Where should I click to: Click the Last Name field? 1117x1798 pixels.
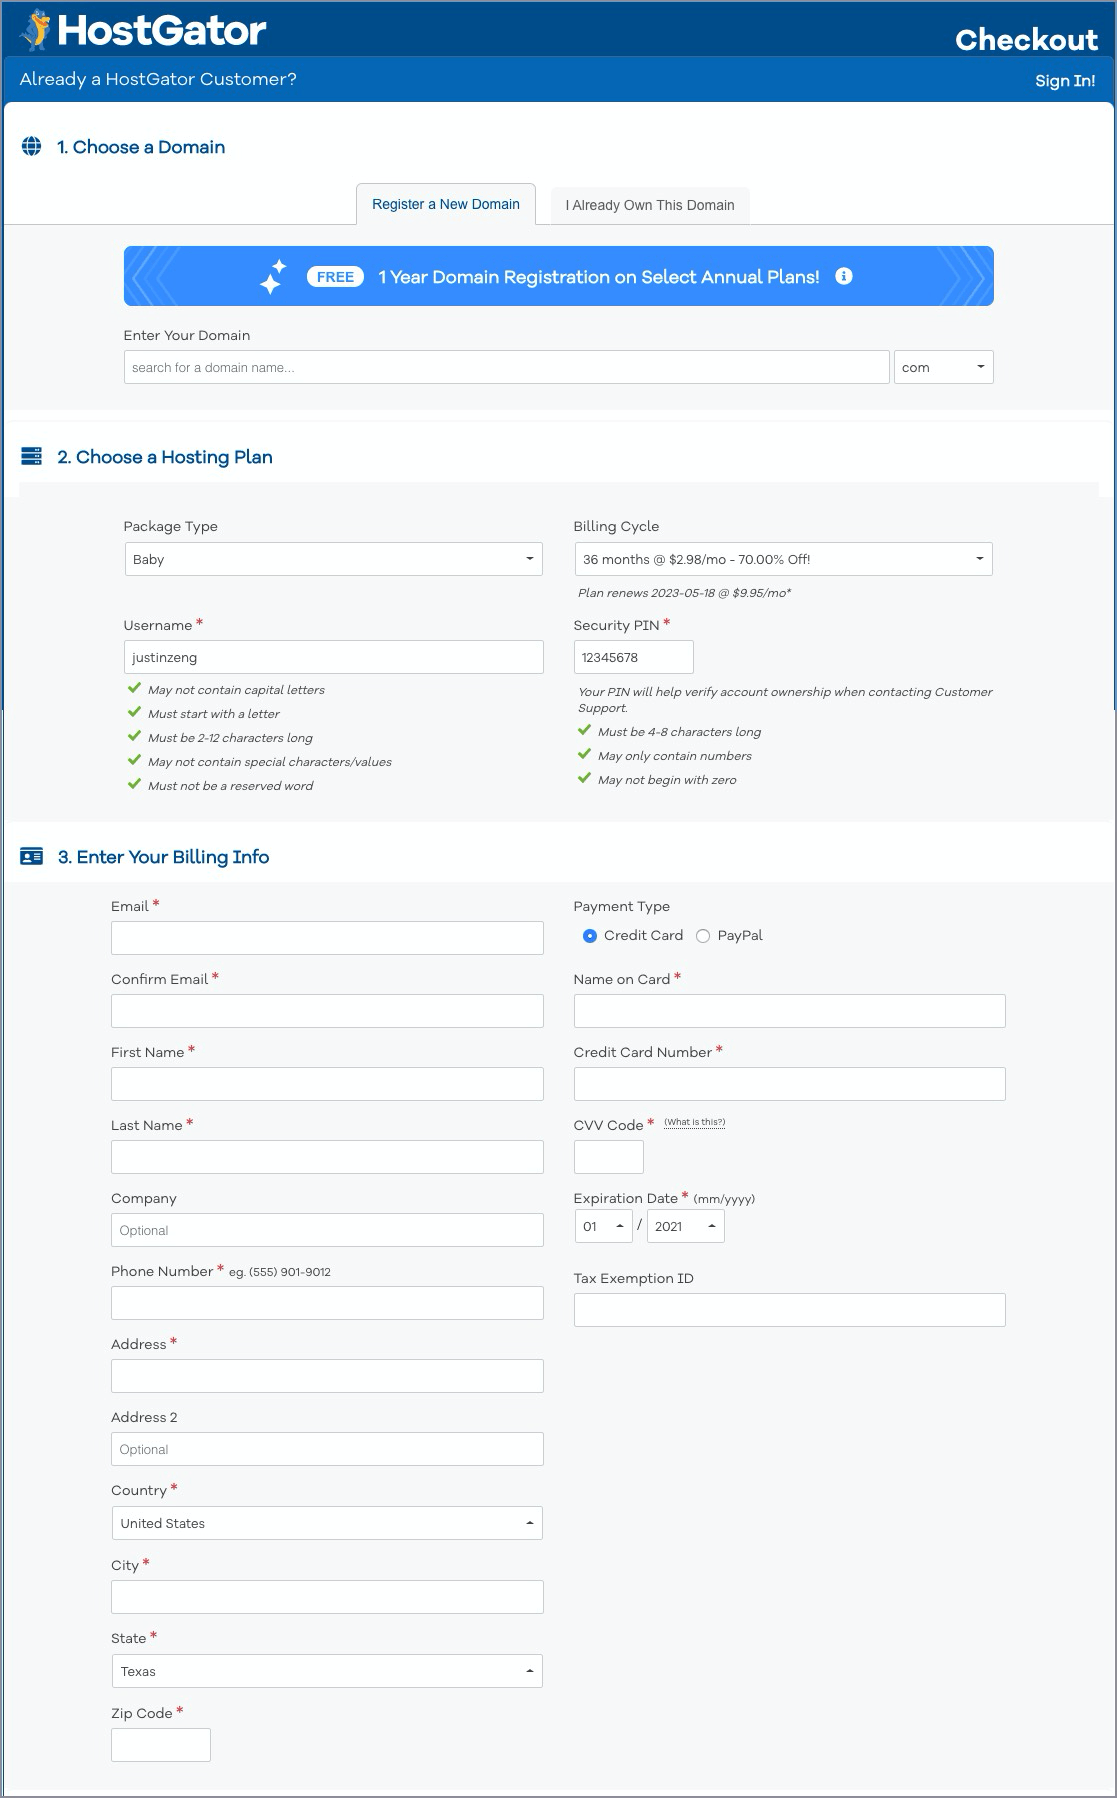(x=327, y=1157)
